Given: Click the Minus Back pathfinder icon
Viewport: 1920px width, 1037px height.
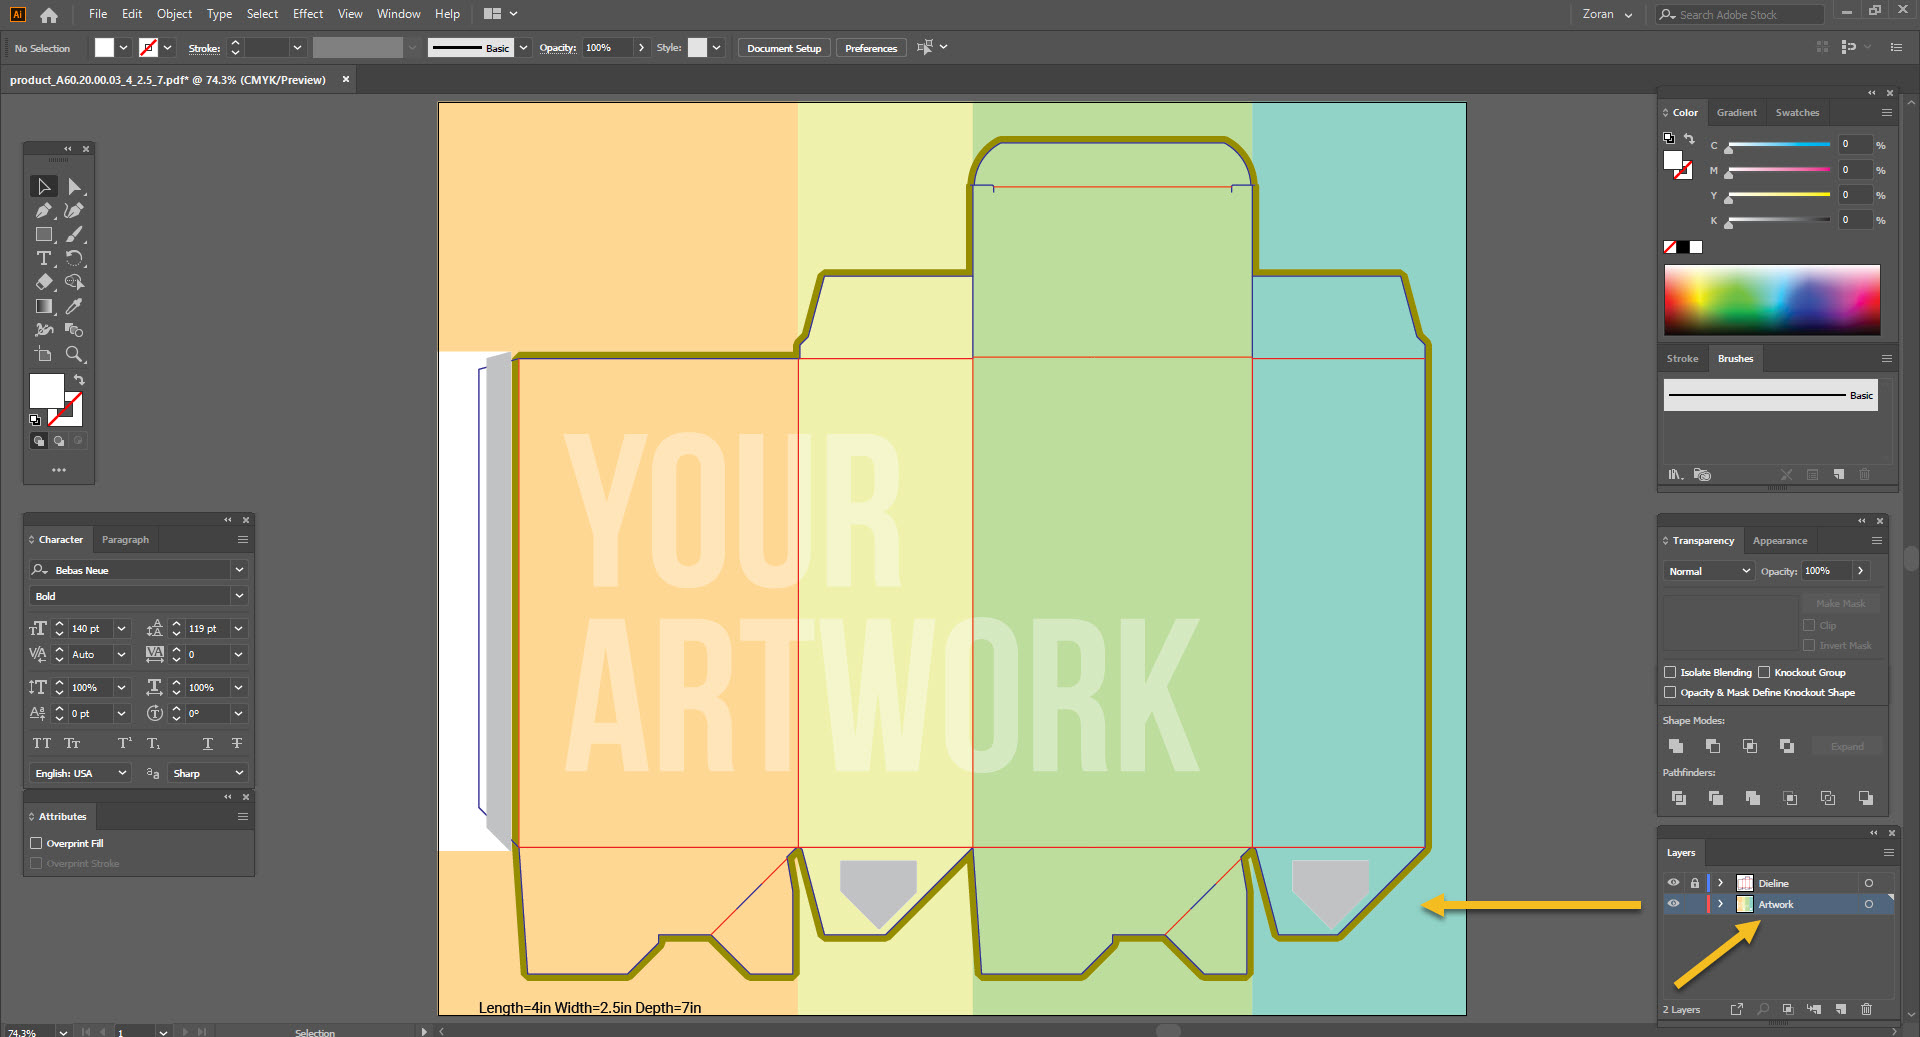Looking at the screenshot, I should click(x=1866, y=798).
